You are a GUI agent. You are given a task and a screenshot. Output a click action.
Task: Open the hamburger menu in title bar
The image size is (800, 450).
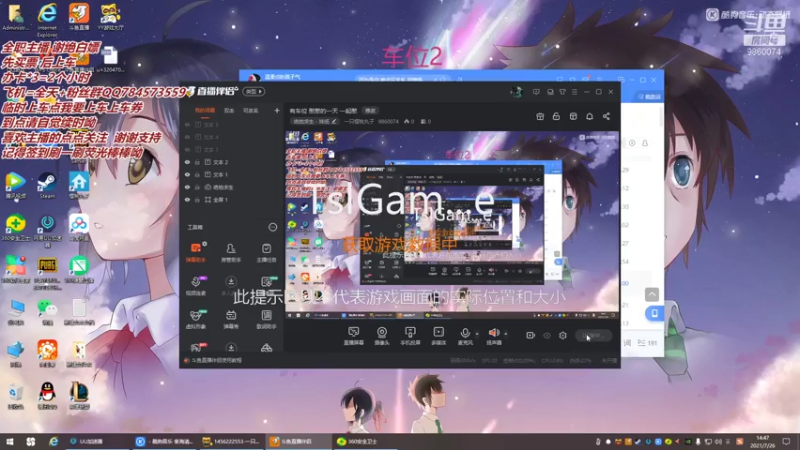click(x=574, y=92)
